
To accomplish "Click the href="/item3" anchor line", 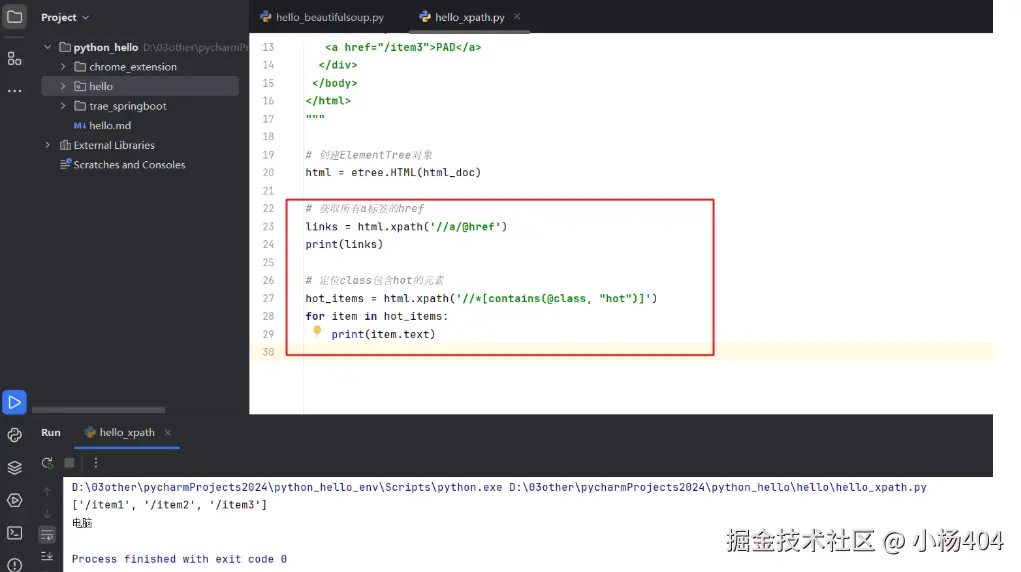I will pos(403,47).
